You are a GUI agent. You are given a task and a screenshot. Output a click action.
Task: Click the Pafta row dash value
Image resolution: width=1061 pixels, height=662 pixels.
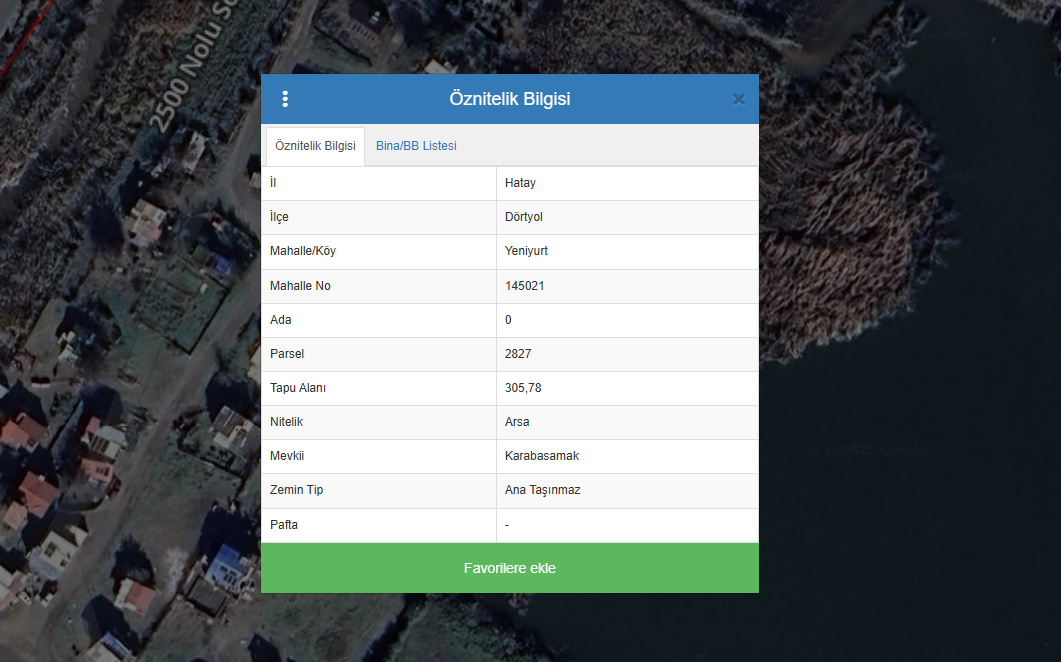coord(508,525)
